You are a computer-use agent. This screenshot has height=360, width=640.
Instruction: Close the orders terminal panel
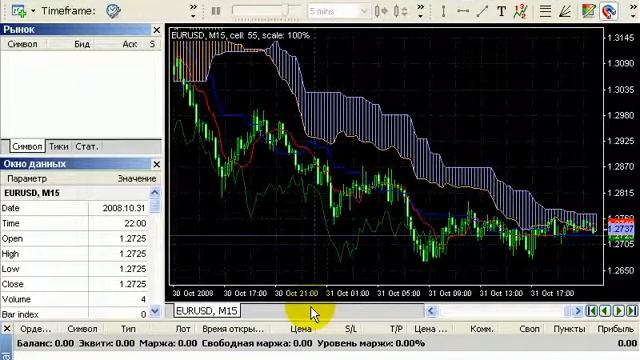pyautogui.click(x=7, y=329)
